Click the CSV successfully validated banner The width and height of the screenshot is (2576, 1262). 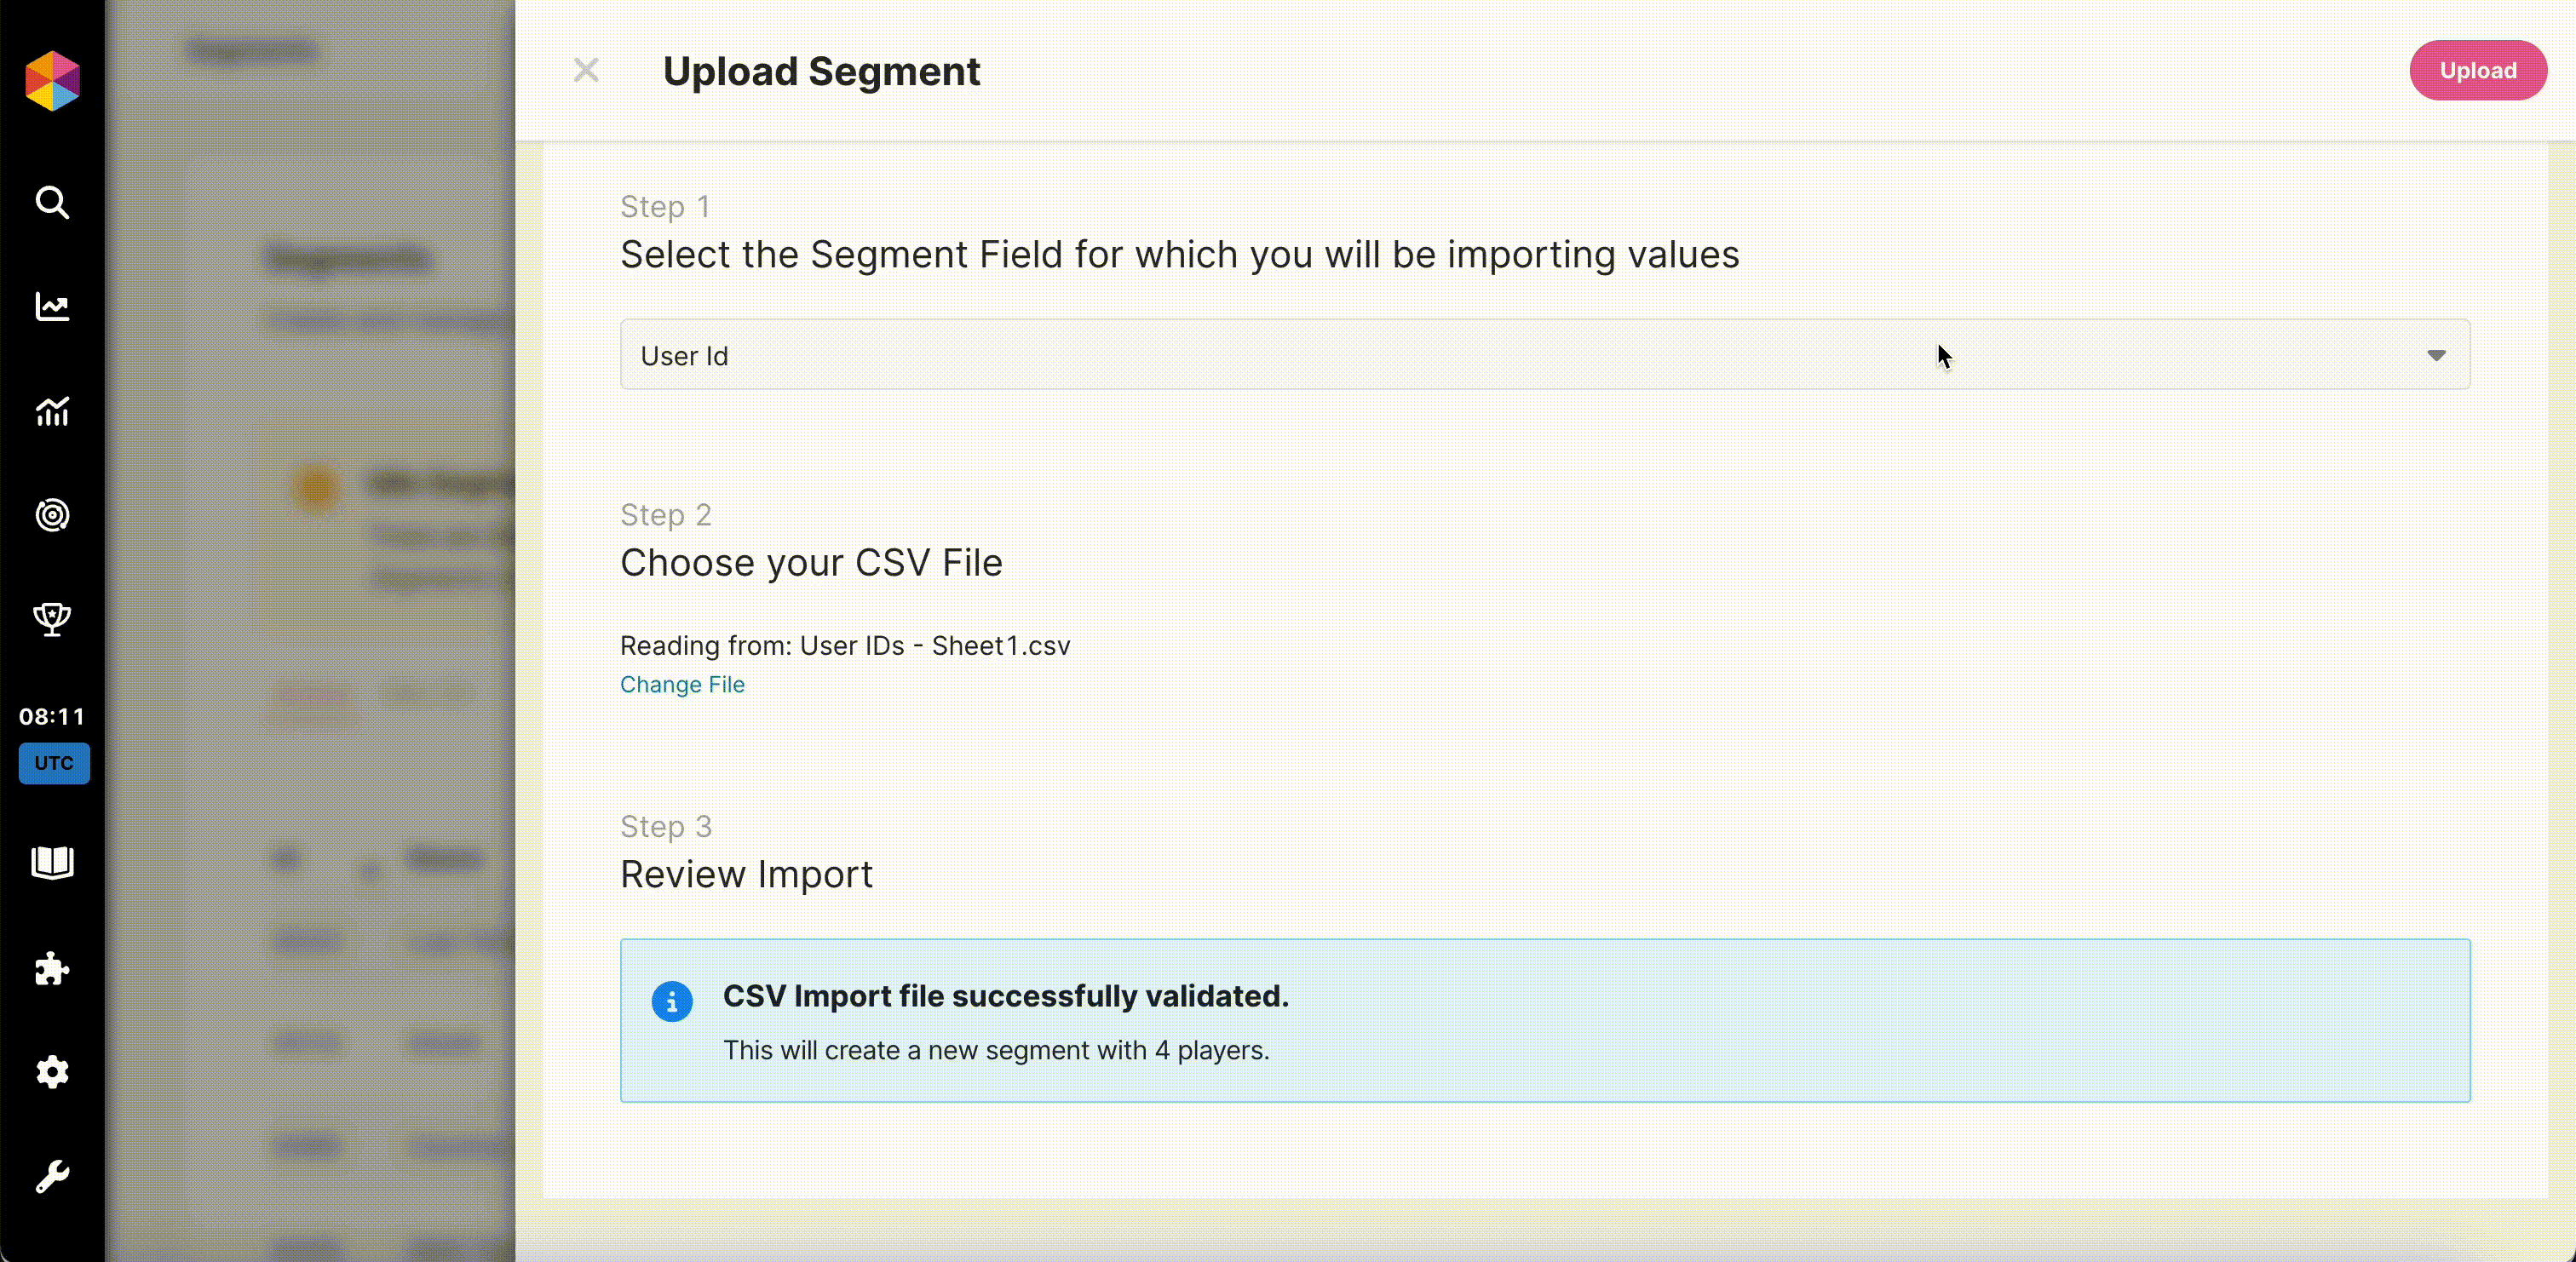1544,1020
